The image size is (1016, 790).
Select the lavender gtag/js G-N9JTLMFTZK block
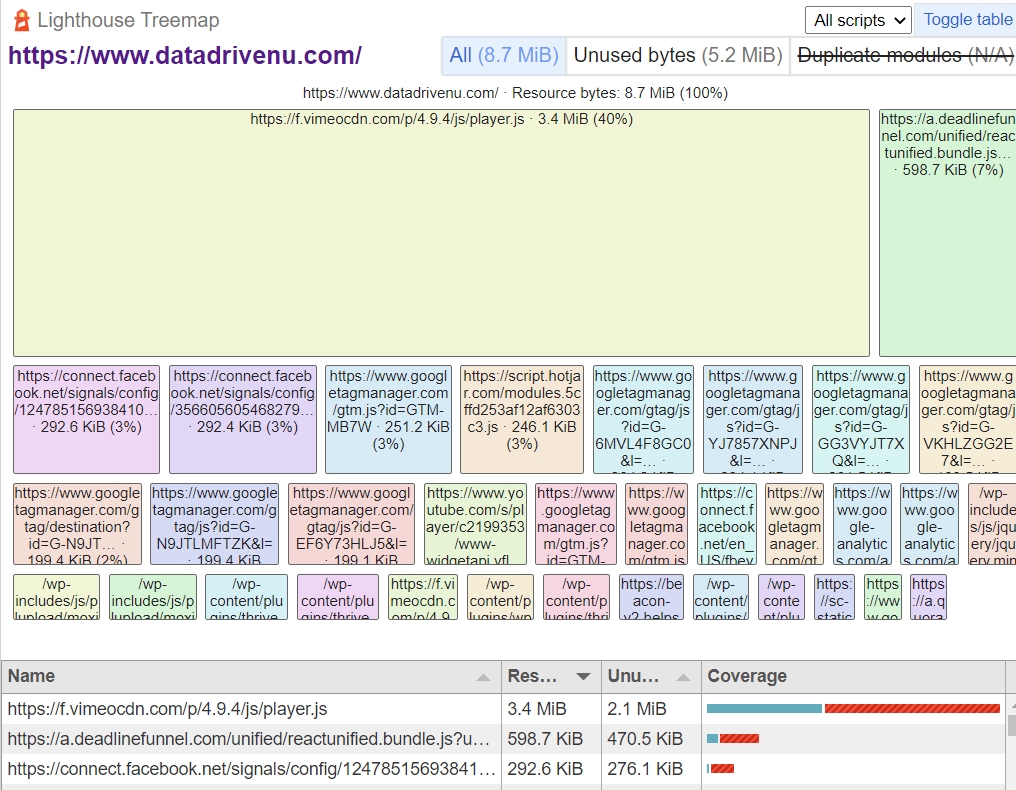pyautogui.click(x=214, y=524)
